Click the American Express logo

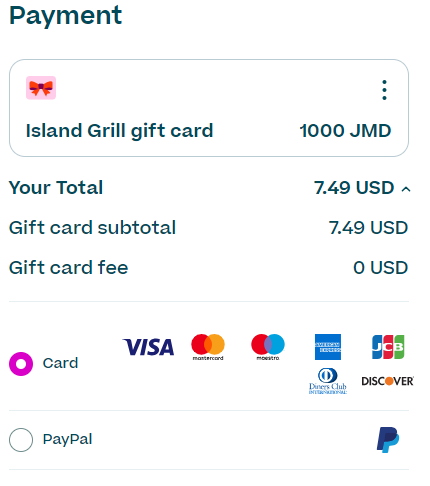pyautogui.click(x=328, y=347)
